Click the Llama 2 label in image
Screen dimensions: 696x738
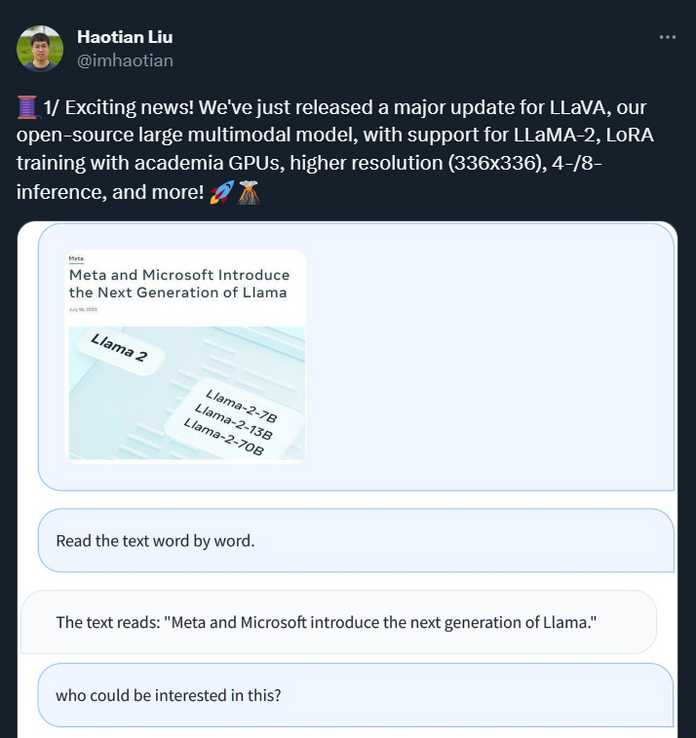[x=119, y=348]
